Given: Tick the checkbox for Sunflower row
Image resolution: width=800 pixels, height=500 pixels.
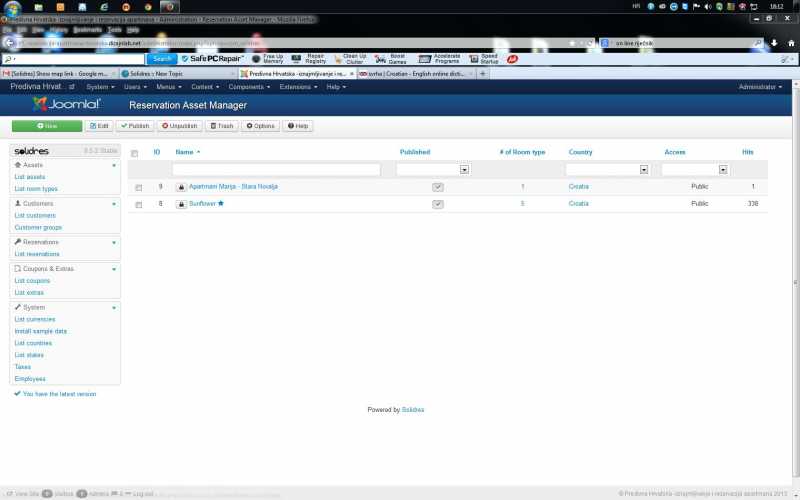Looking at the screenshot, I should pyautogui.click(x=139, y=204).
